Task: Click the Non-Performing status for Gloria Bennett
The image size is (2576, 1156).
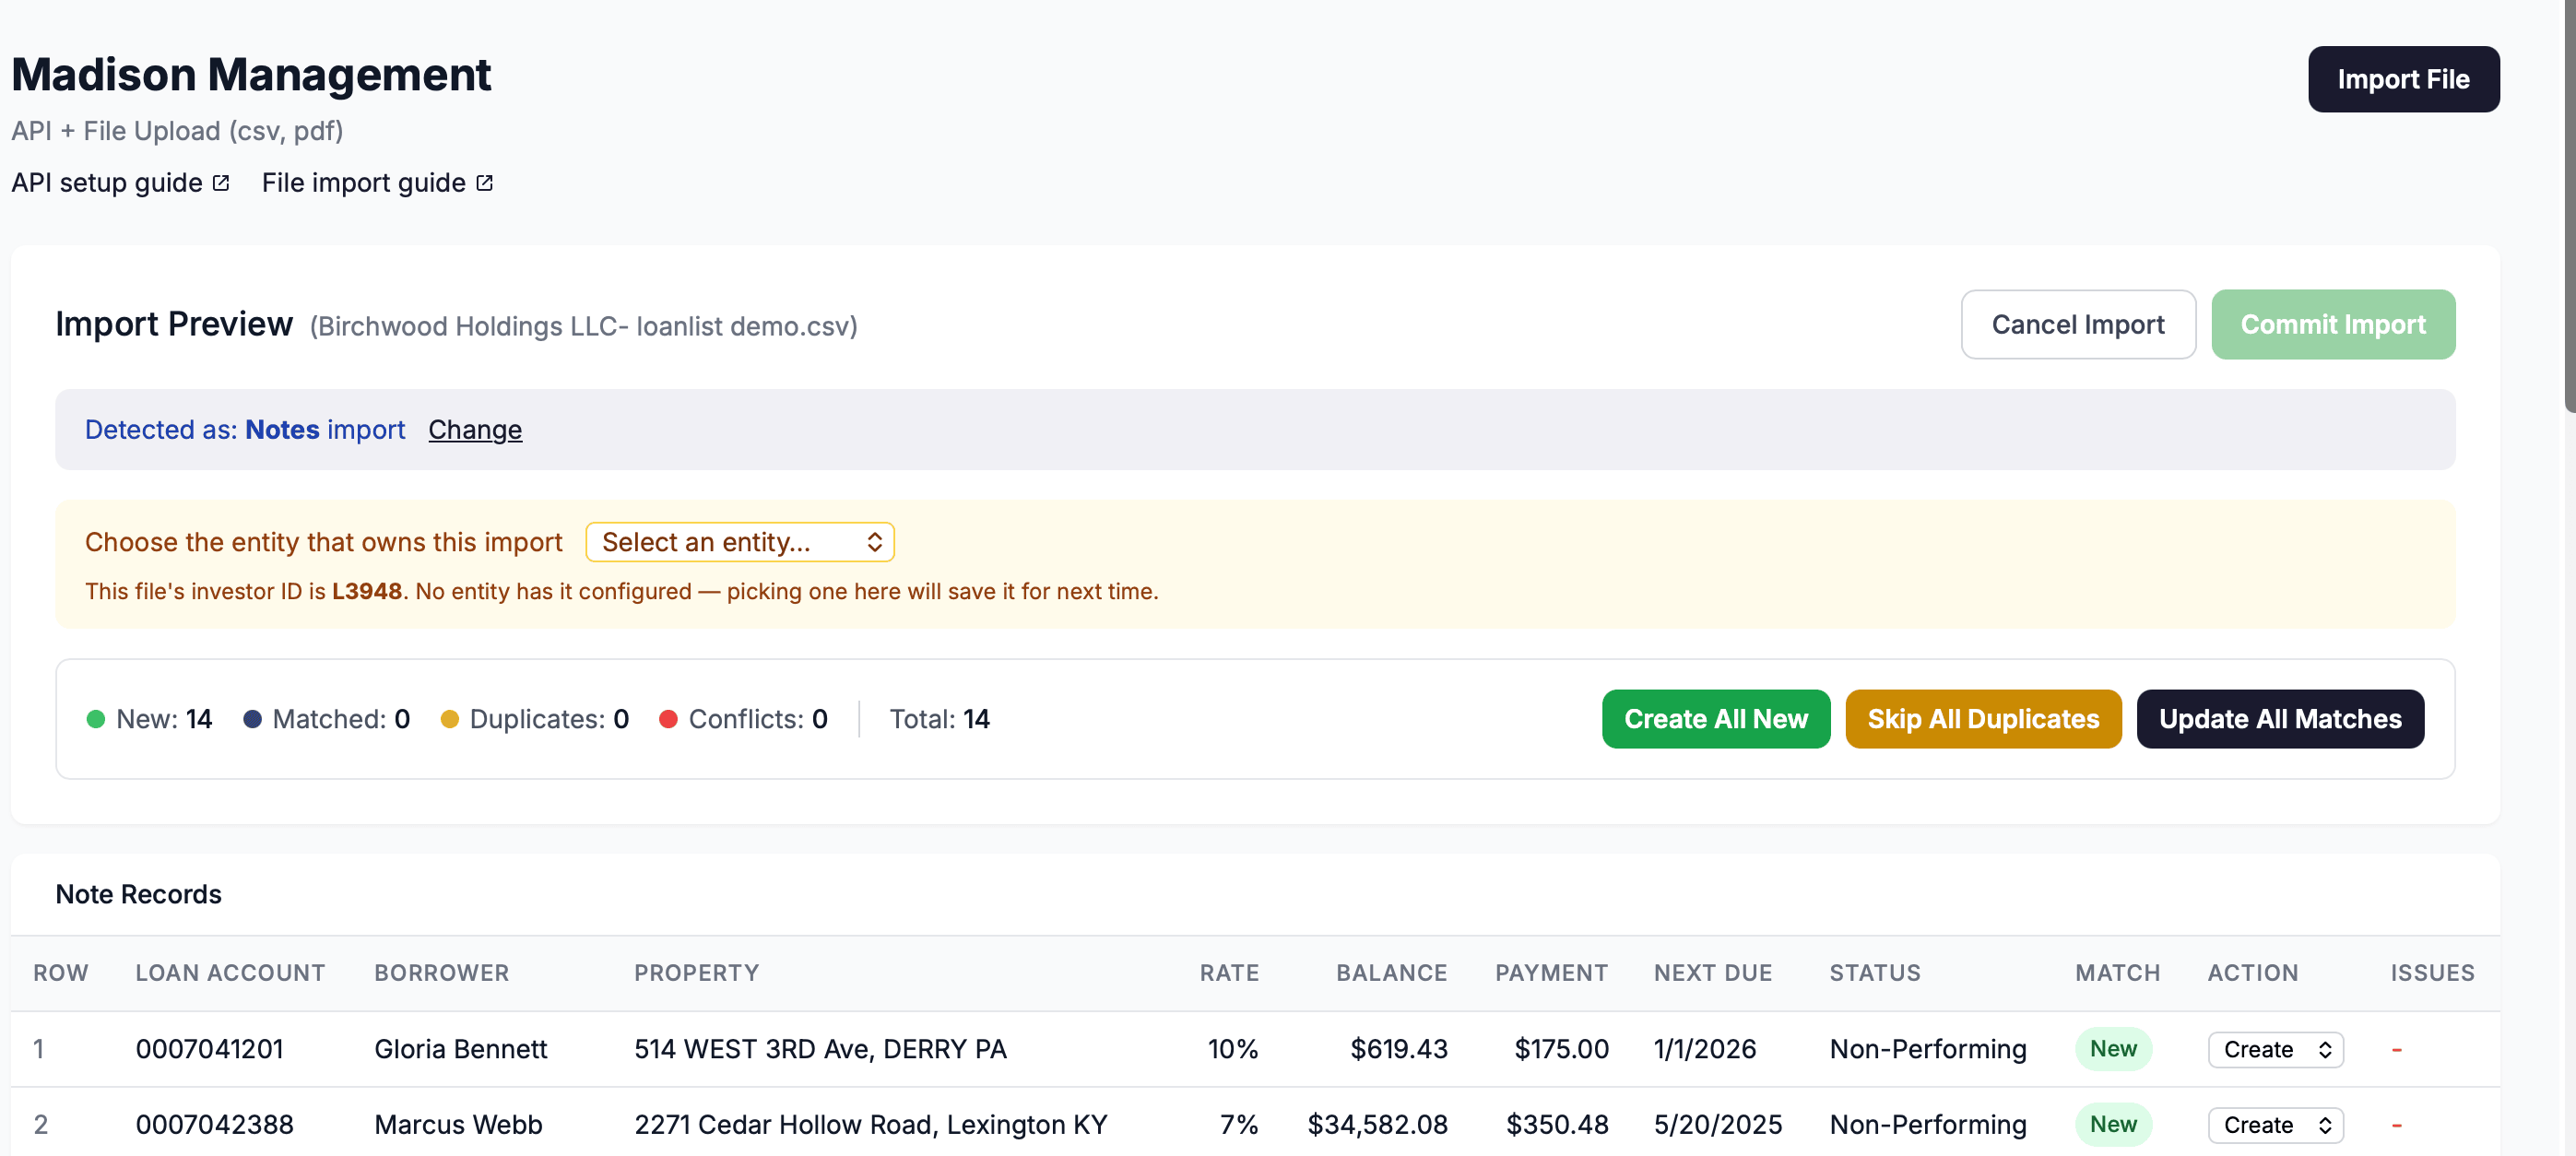Action: coord(1928,1049)
